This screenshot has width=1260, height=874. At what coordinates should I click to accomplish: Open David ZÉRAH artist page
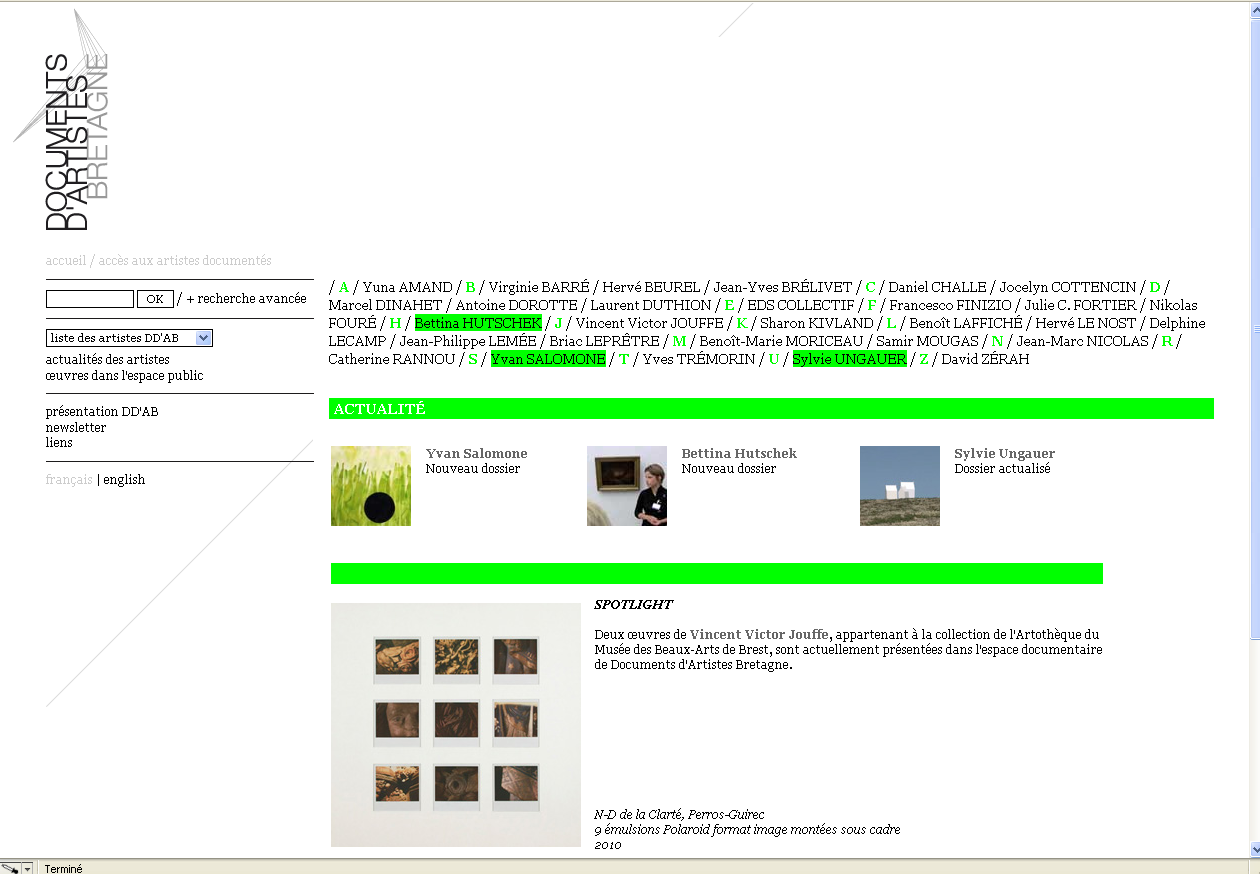[x=985, y=359]
